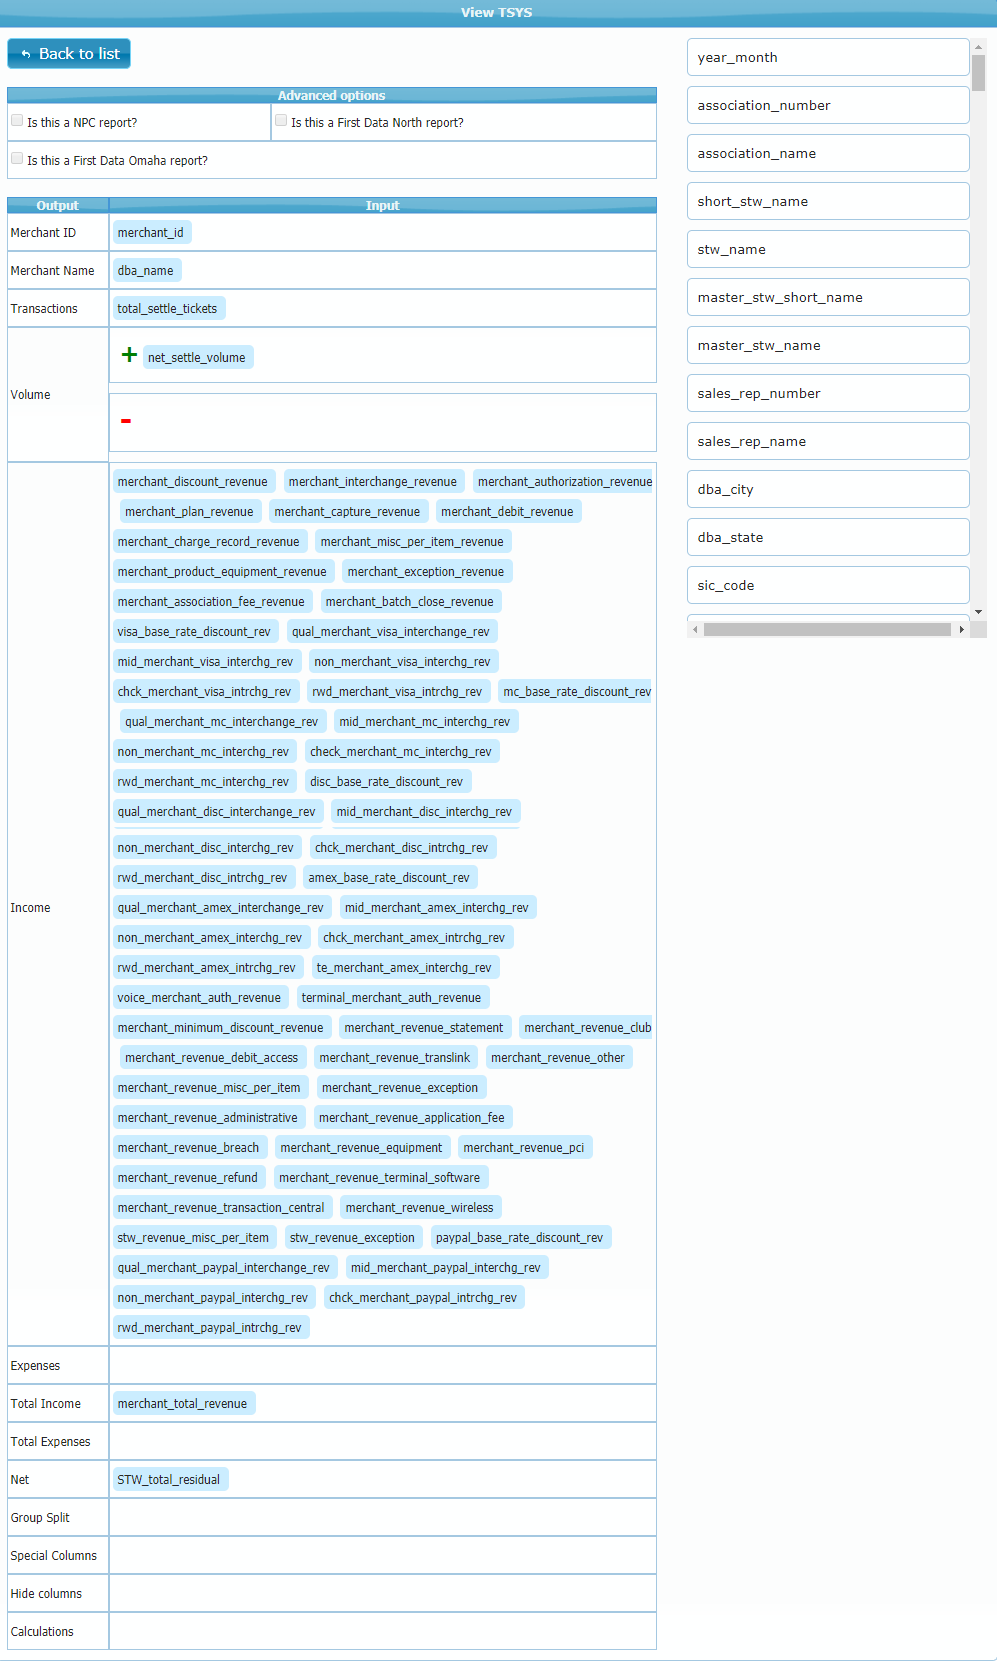Click the Back to list button
Image resolution: width=997 pixels, height=1661 pixels.
coord(69,54)
